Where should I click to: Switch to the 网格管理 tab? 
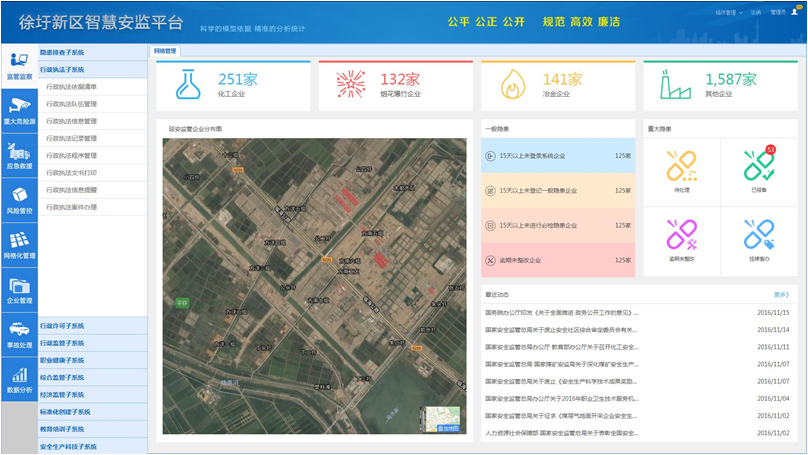click(165, 51)
